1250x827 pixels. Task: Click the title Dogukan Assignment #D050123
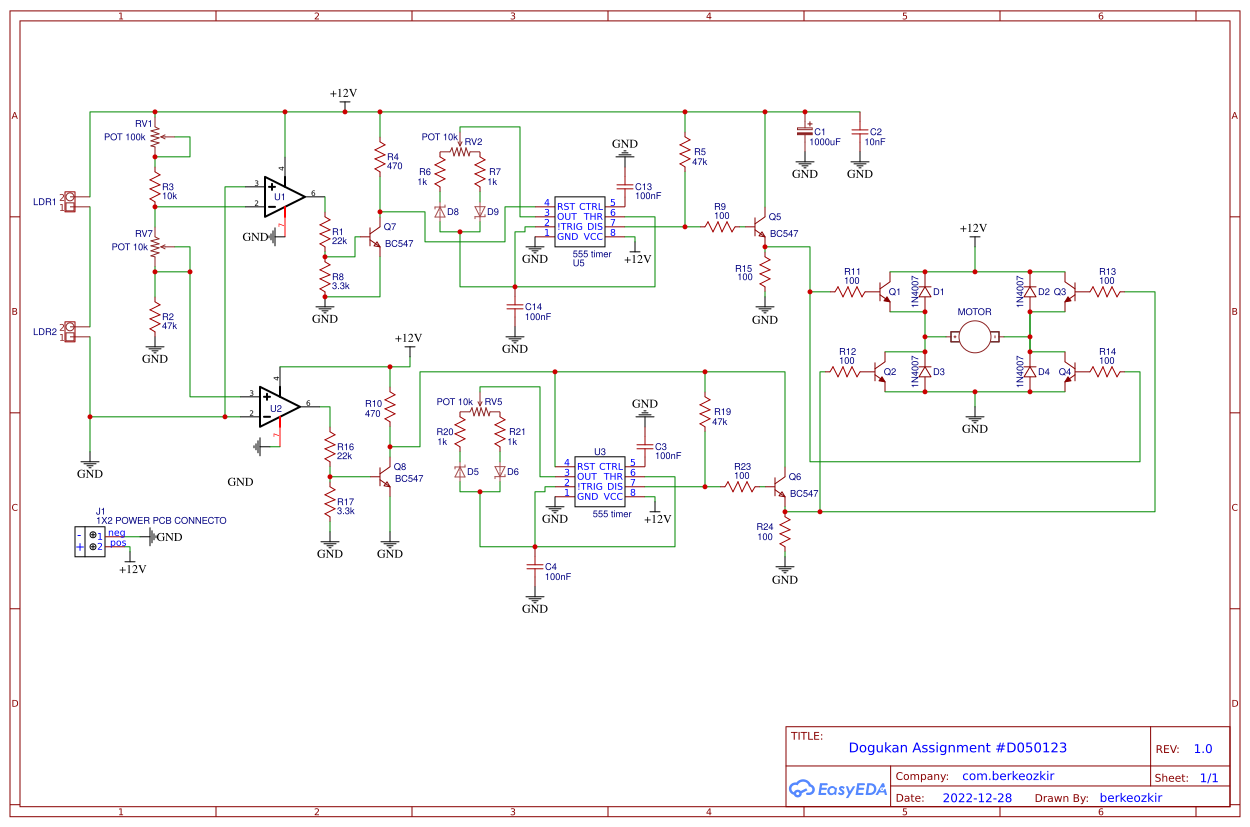click(958, 747)
